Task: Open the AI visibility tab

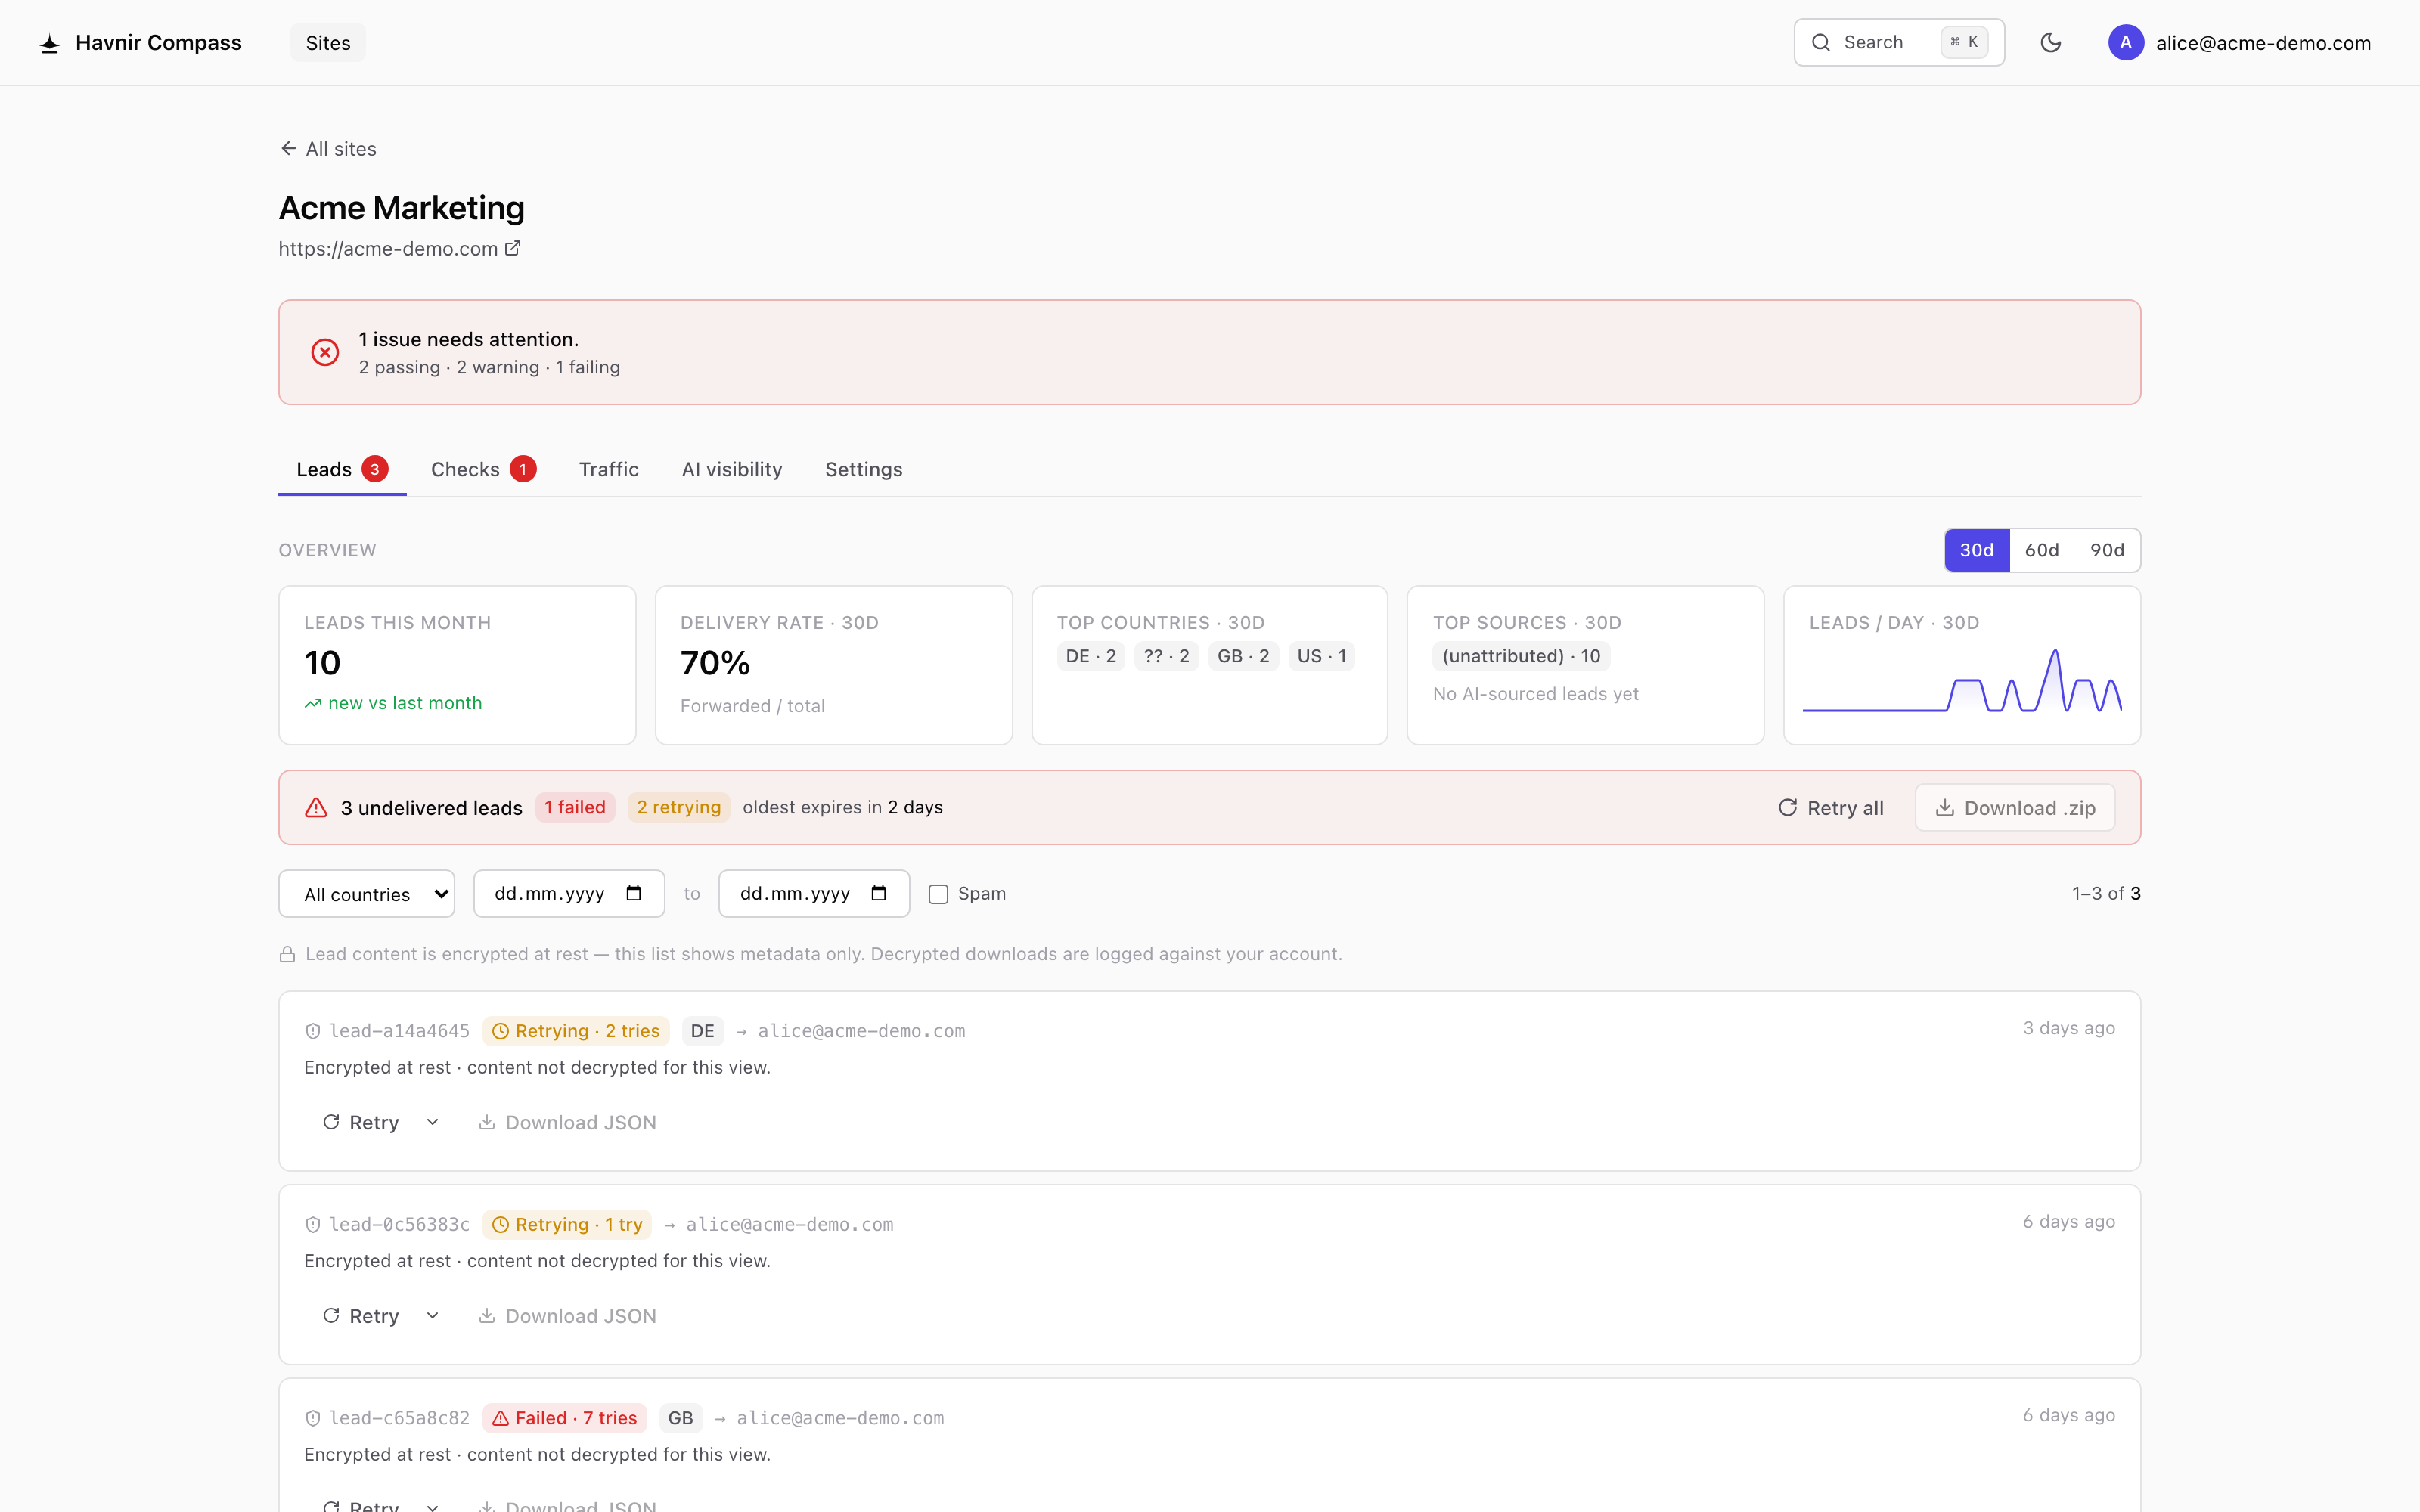Action: click(732, 469)
